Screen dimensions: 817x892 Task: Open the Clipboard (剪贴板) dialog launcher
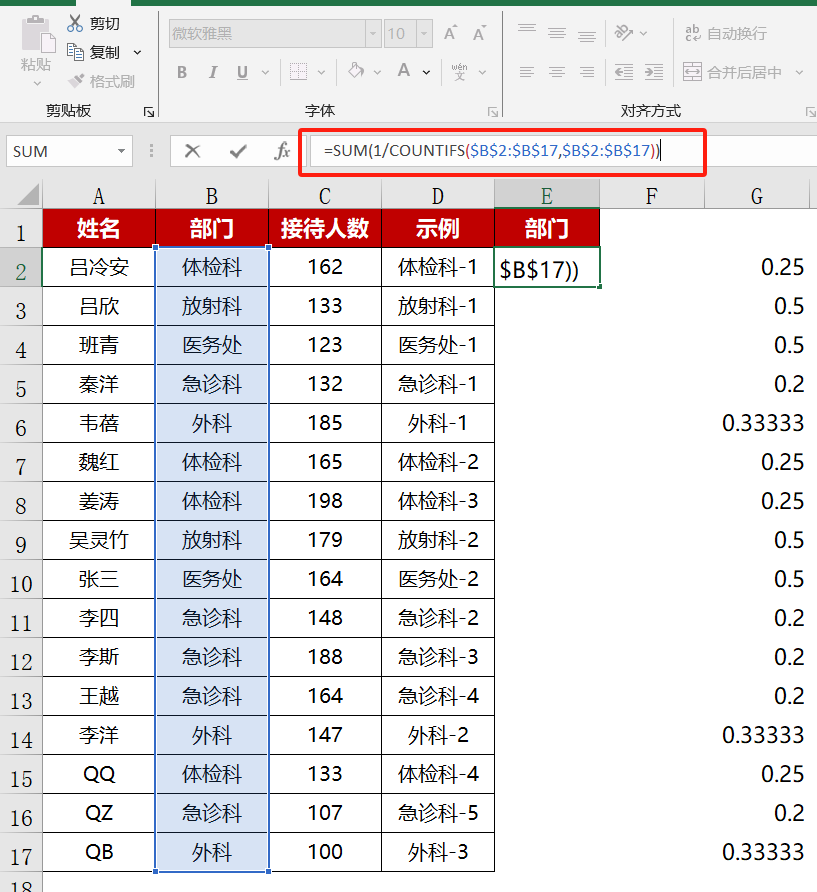coord(149,112)
